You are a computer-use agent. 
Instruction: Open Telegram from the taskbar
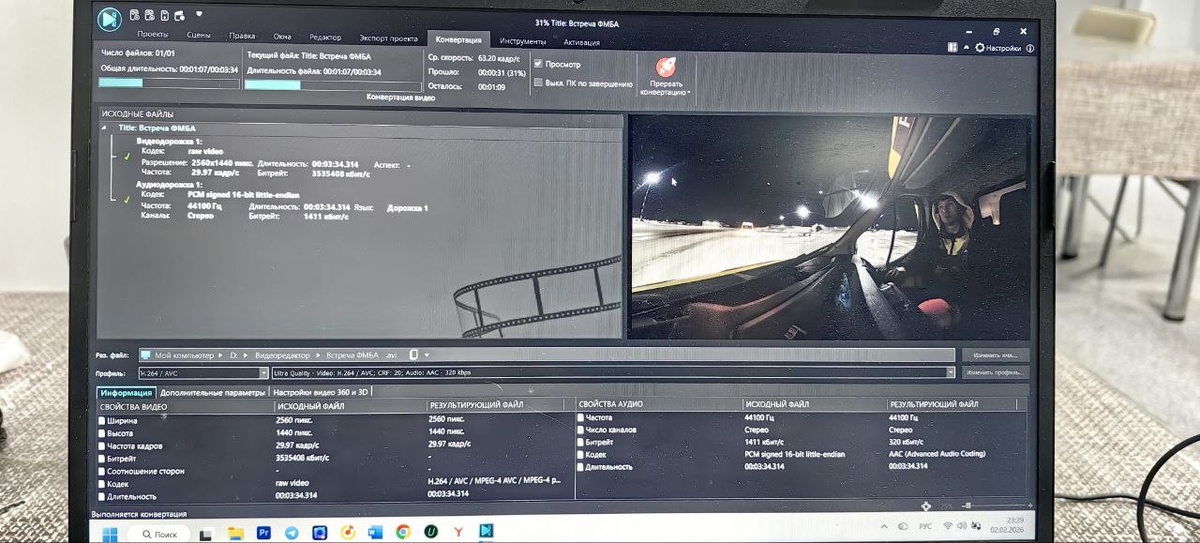(x=292, y=532)
